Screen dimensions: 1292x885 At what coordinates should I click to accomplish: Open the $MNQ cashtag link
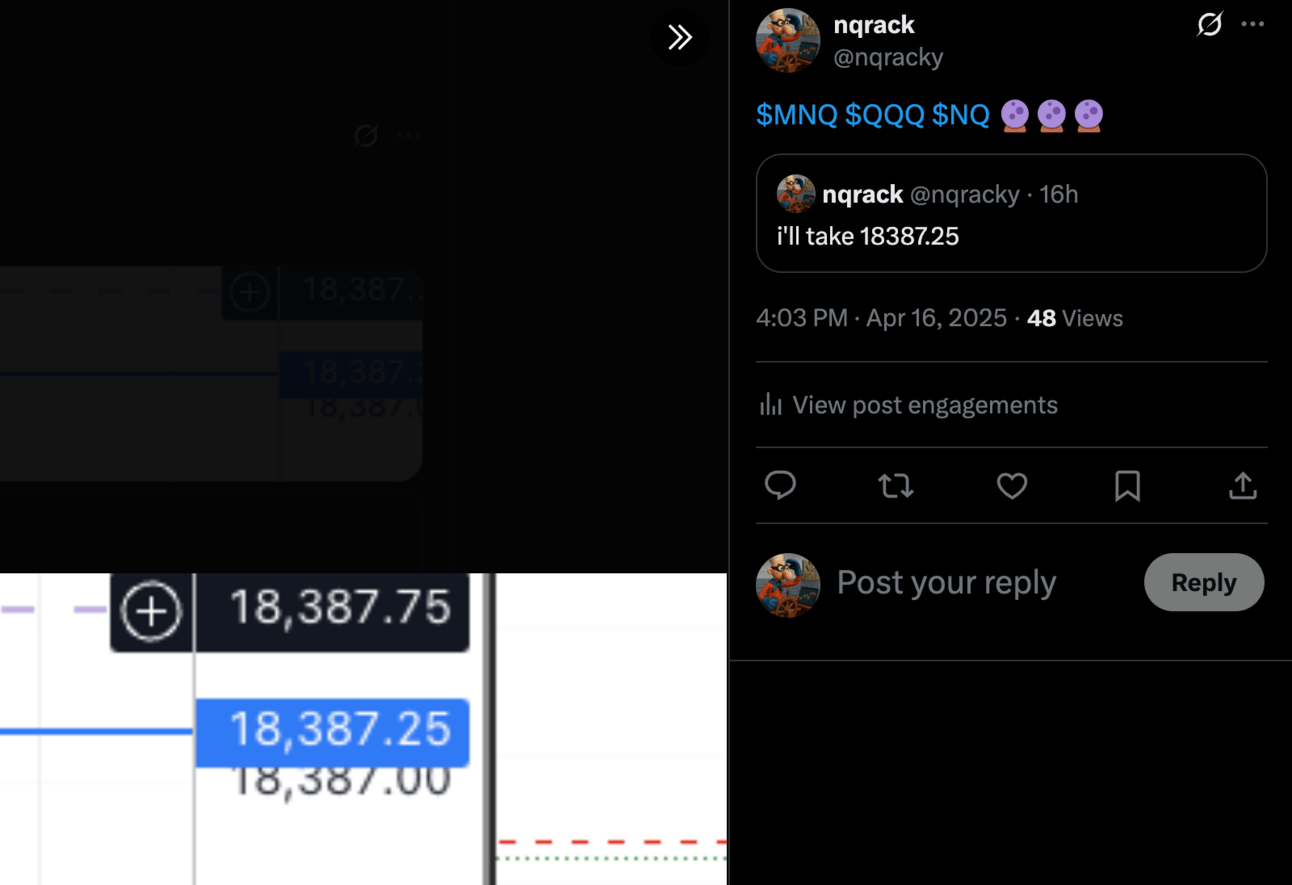(797, 115)
